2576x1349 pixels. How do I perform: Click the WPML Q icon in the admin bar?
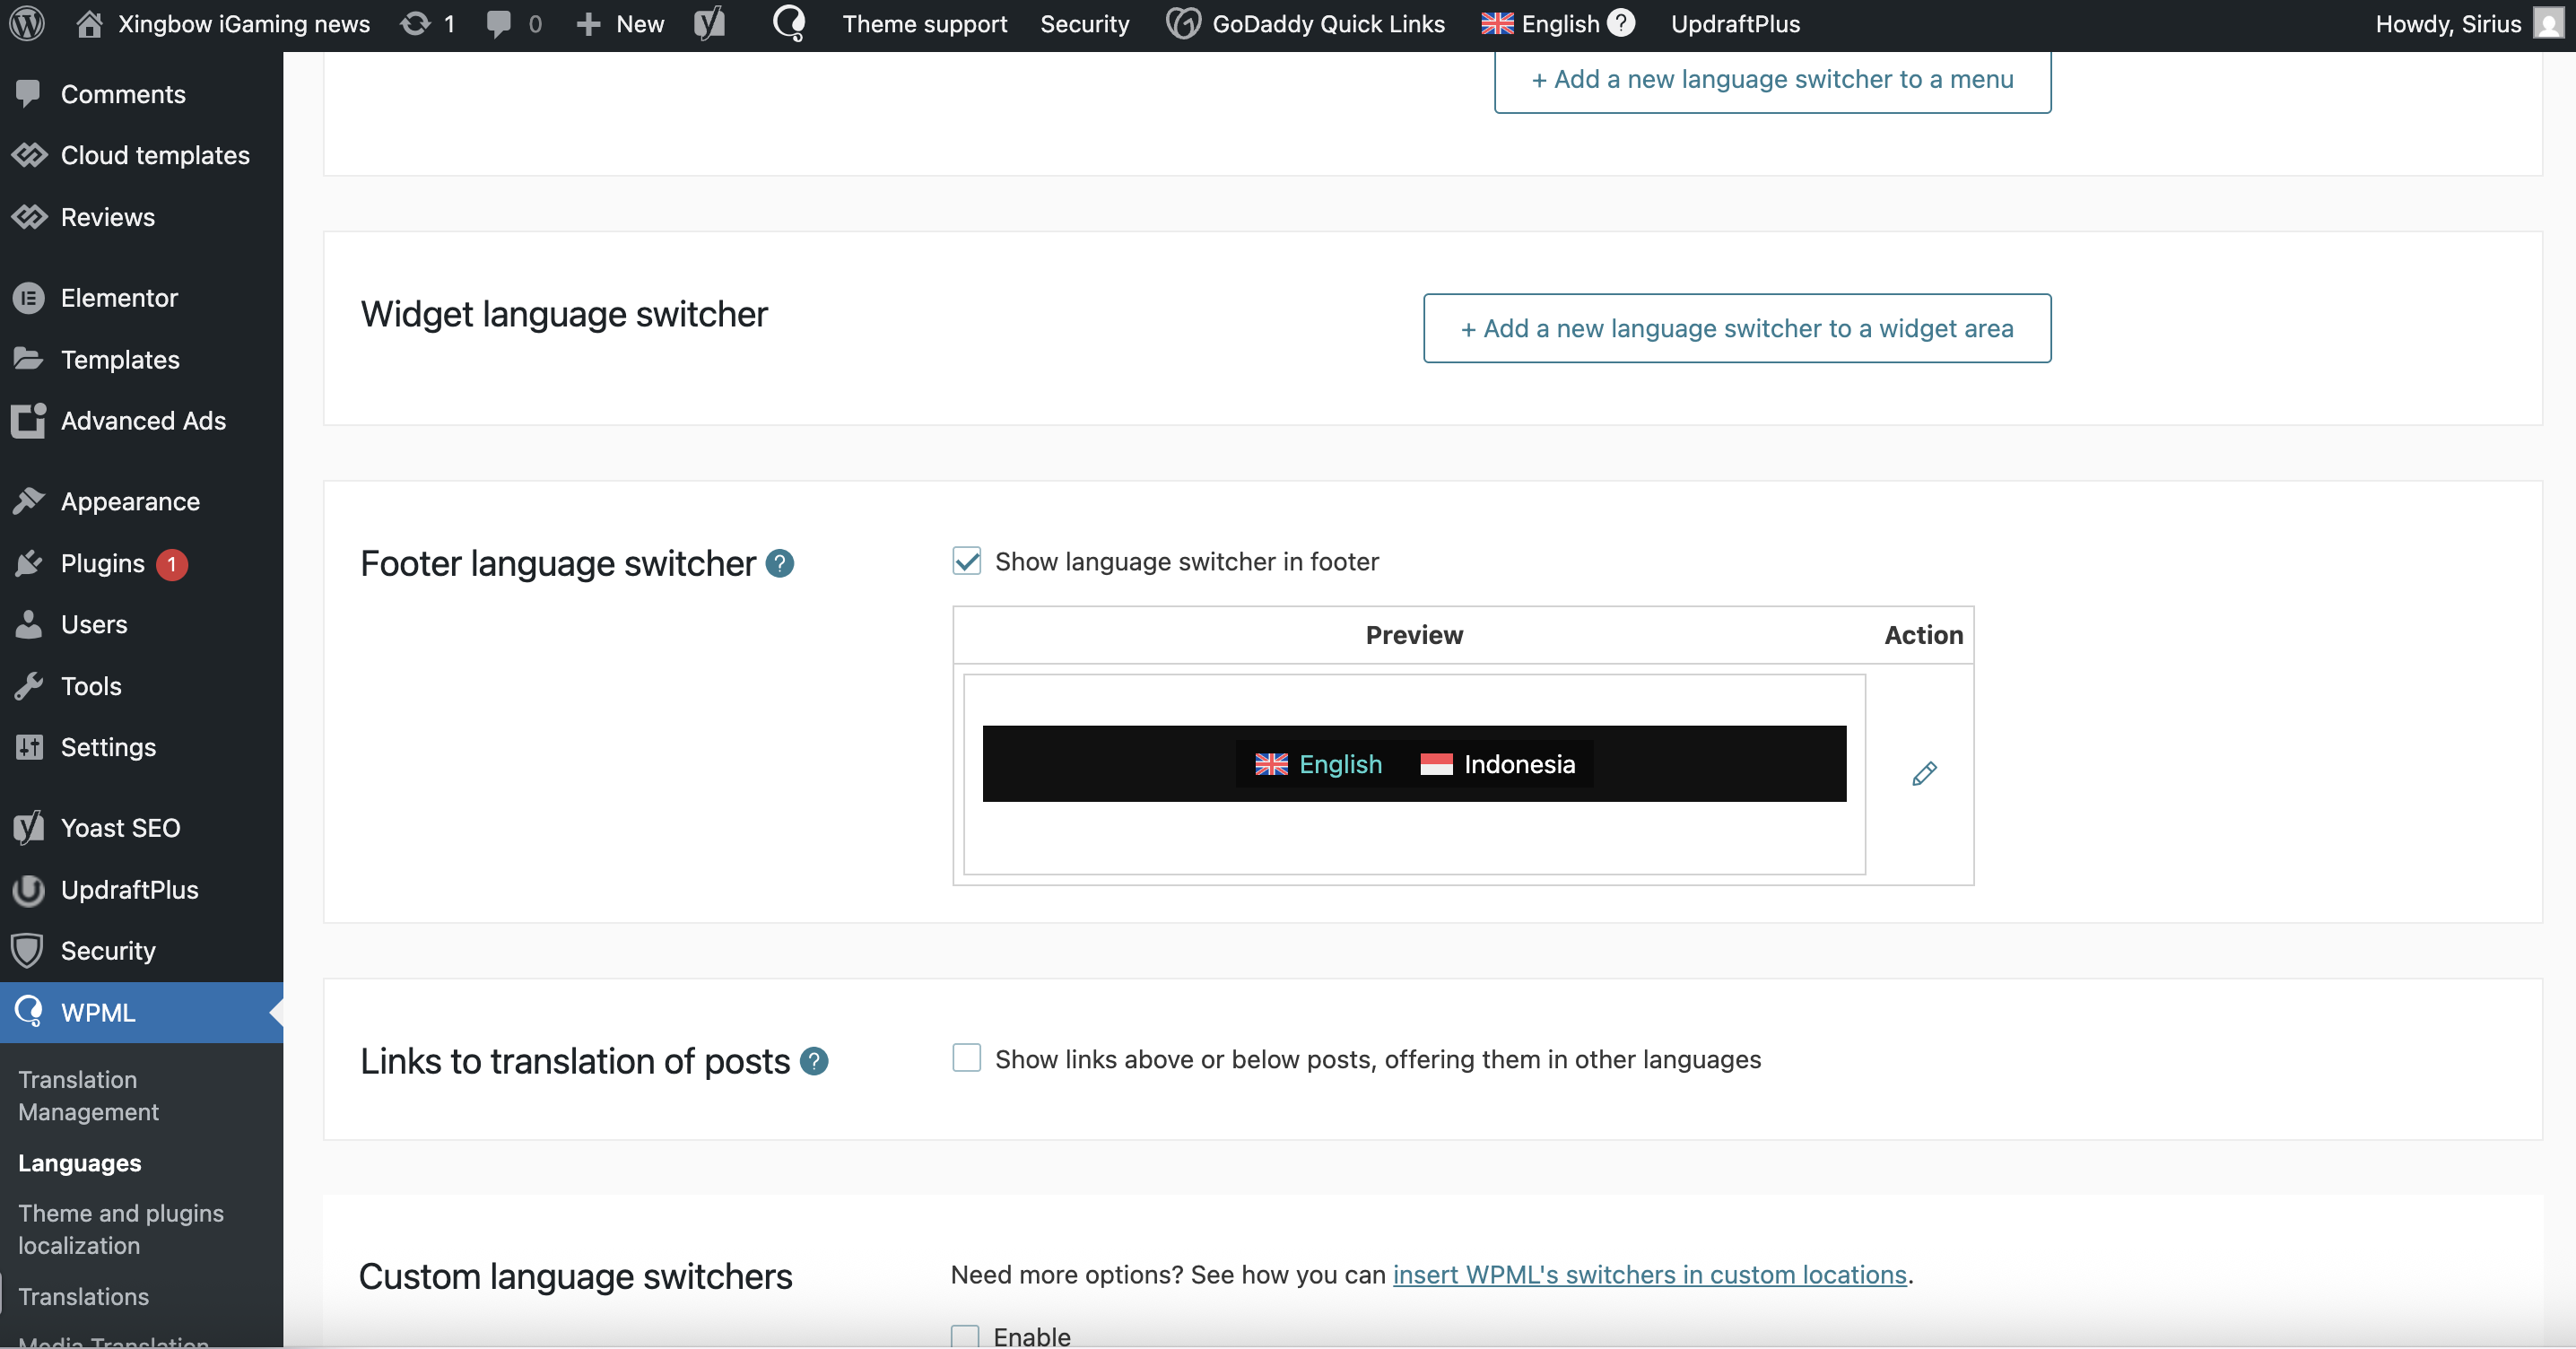[789, 24]
